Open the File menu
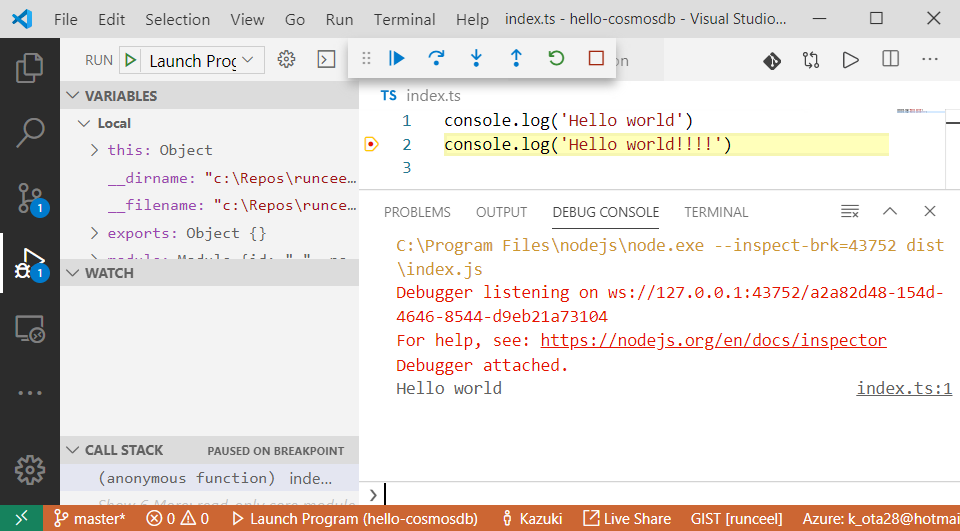This screenshot has height=531, width=960. coord(66,20)
